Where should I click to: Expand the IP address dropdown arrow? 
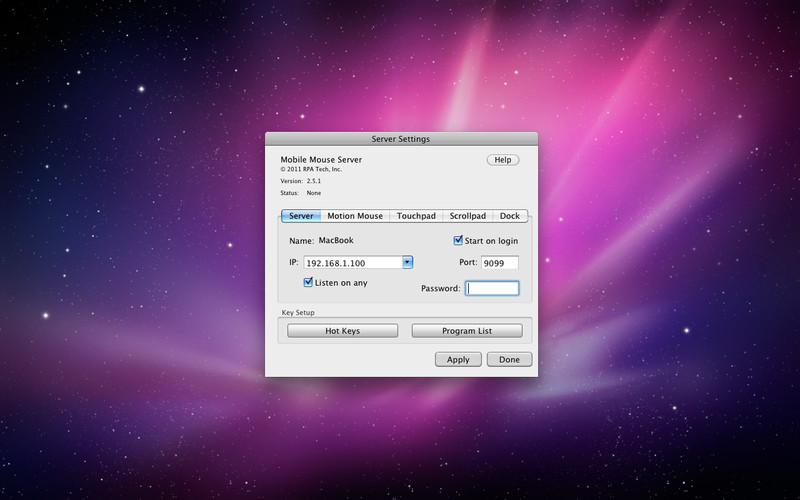[x=408, y=263]
